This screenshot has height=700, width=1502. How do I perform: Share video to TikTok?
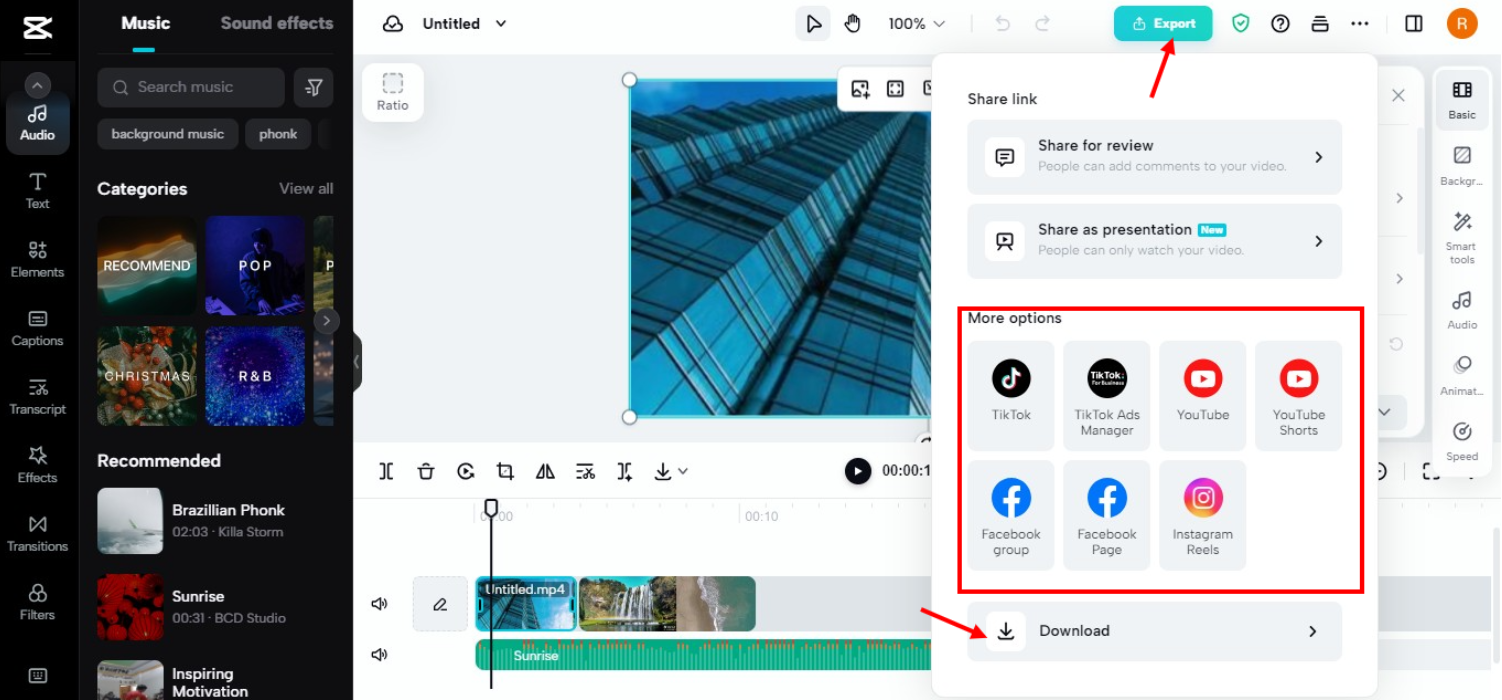click(1011, 395)
